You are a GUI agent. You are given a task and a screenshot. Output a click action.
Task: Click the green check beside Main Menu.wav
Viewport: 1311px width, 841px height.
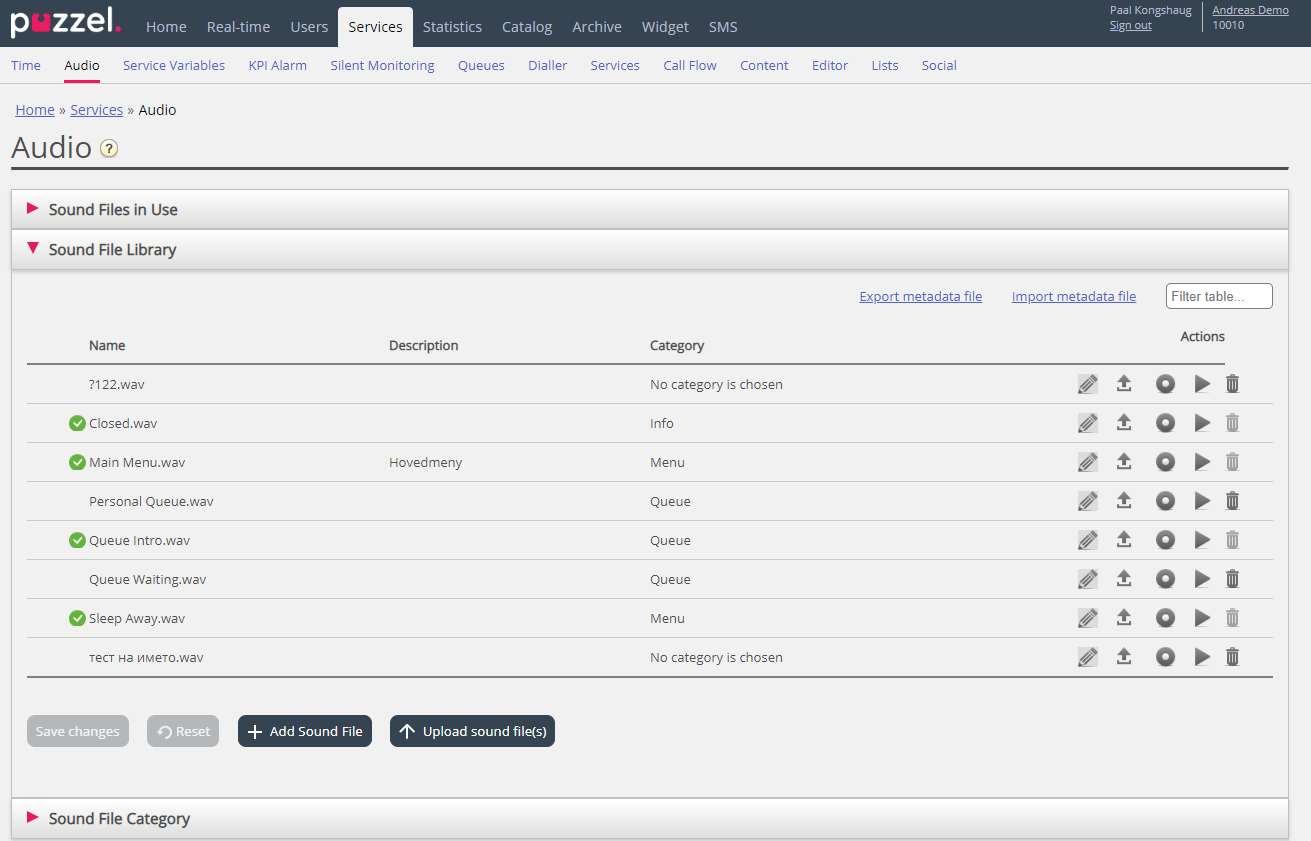point(77,462)
